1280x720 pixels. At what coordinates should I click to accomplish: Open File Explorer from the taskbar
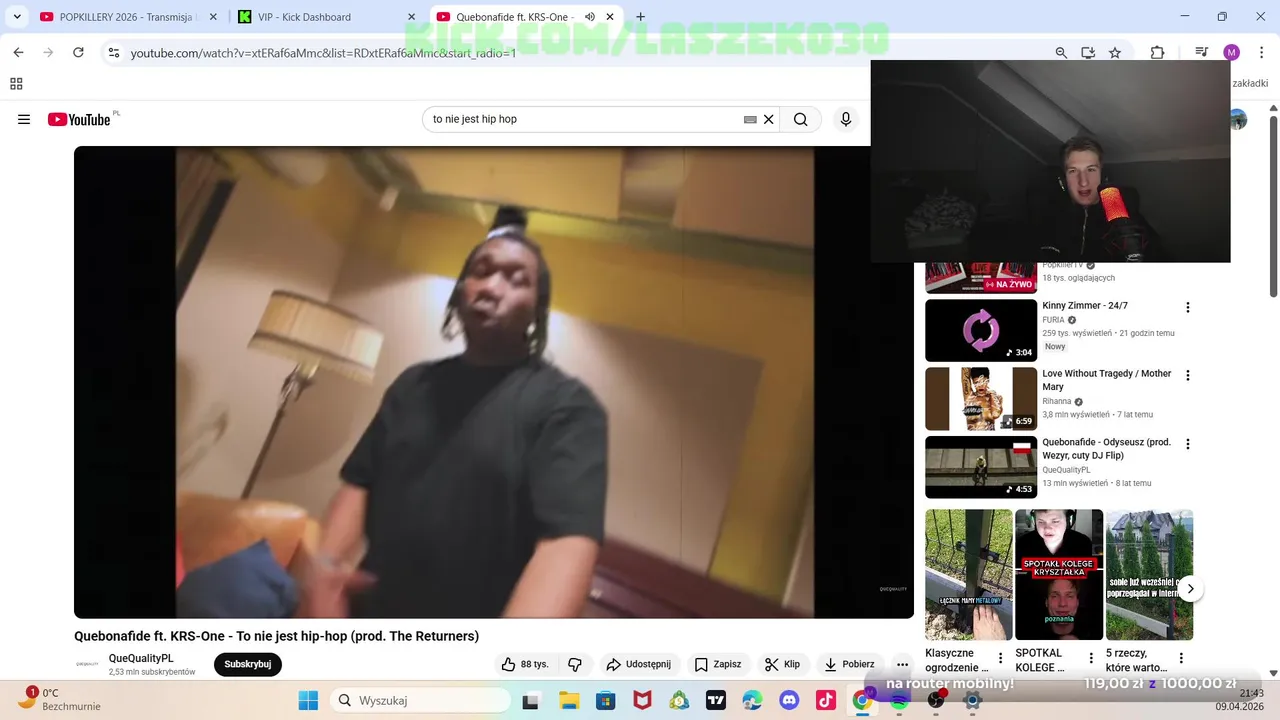(569, 700)
